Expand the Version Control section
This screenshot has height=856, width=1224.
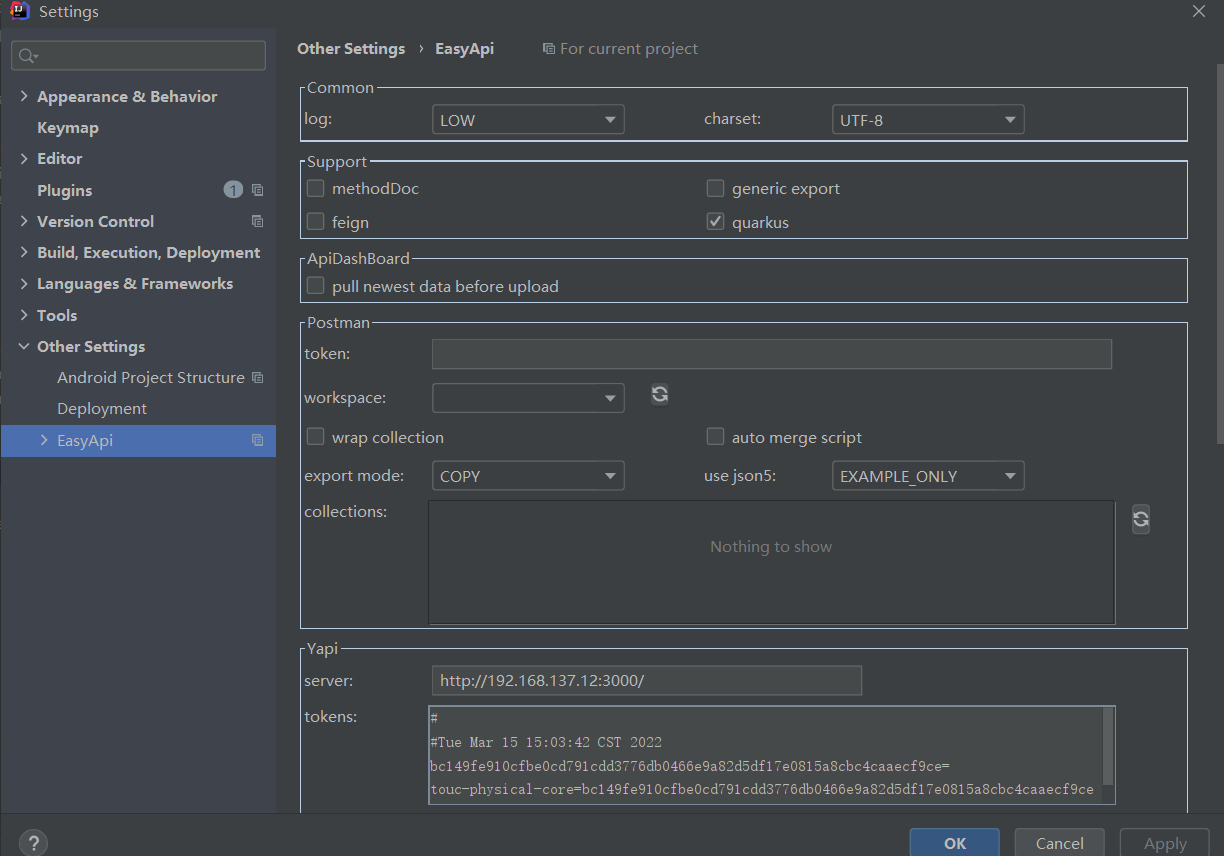click(x=24, y=221)
